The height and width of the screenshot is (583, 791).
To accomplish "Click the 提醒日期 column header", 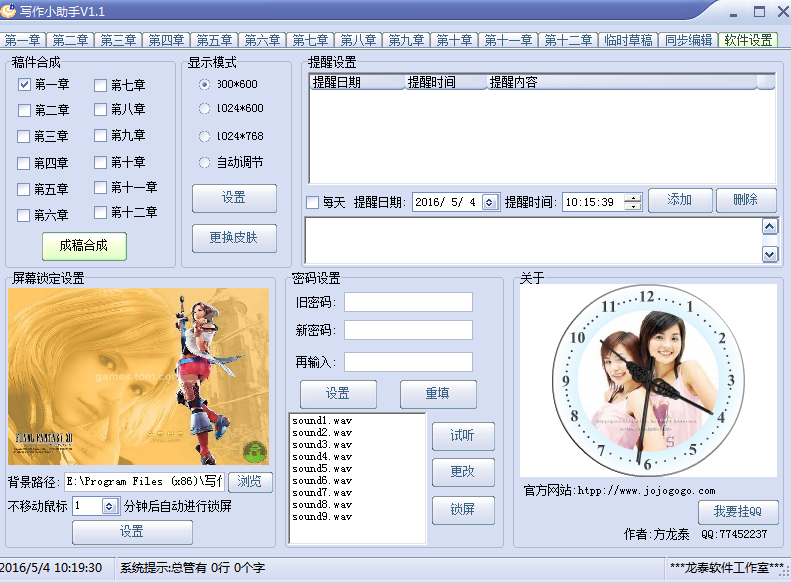I will click(357, 82).
